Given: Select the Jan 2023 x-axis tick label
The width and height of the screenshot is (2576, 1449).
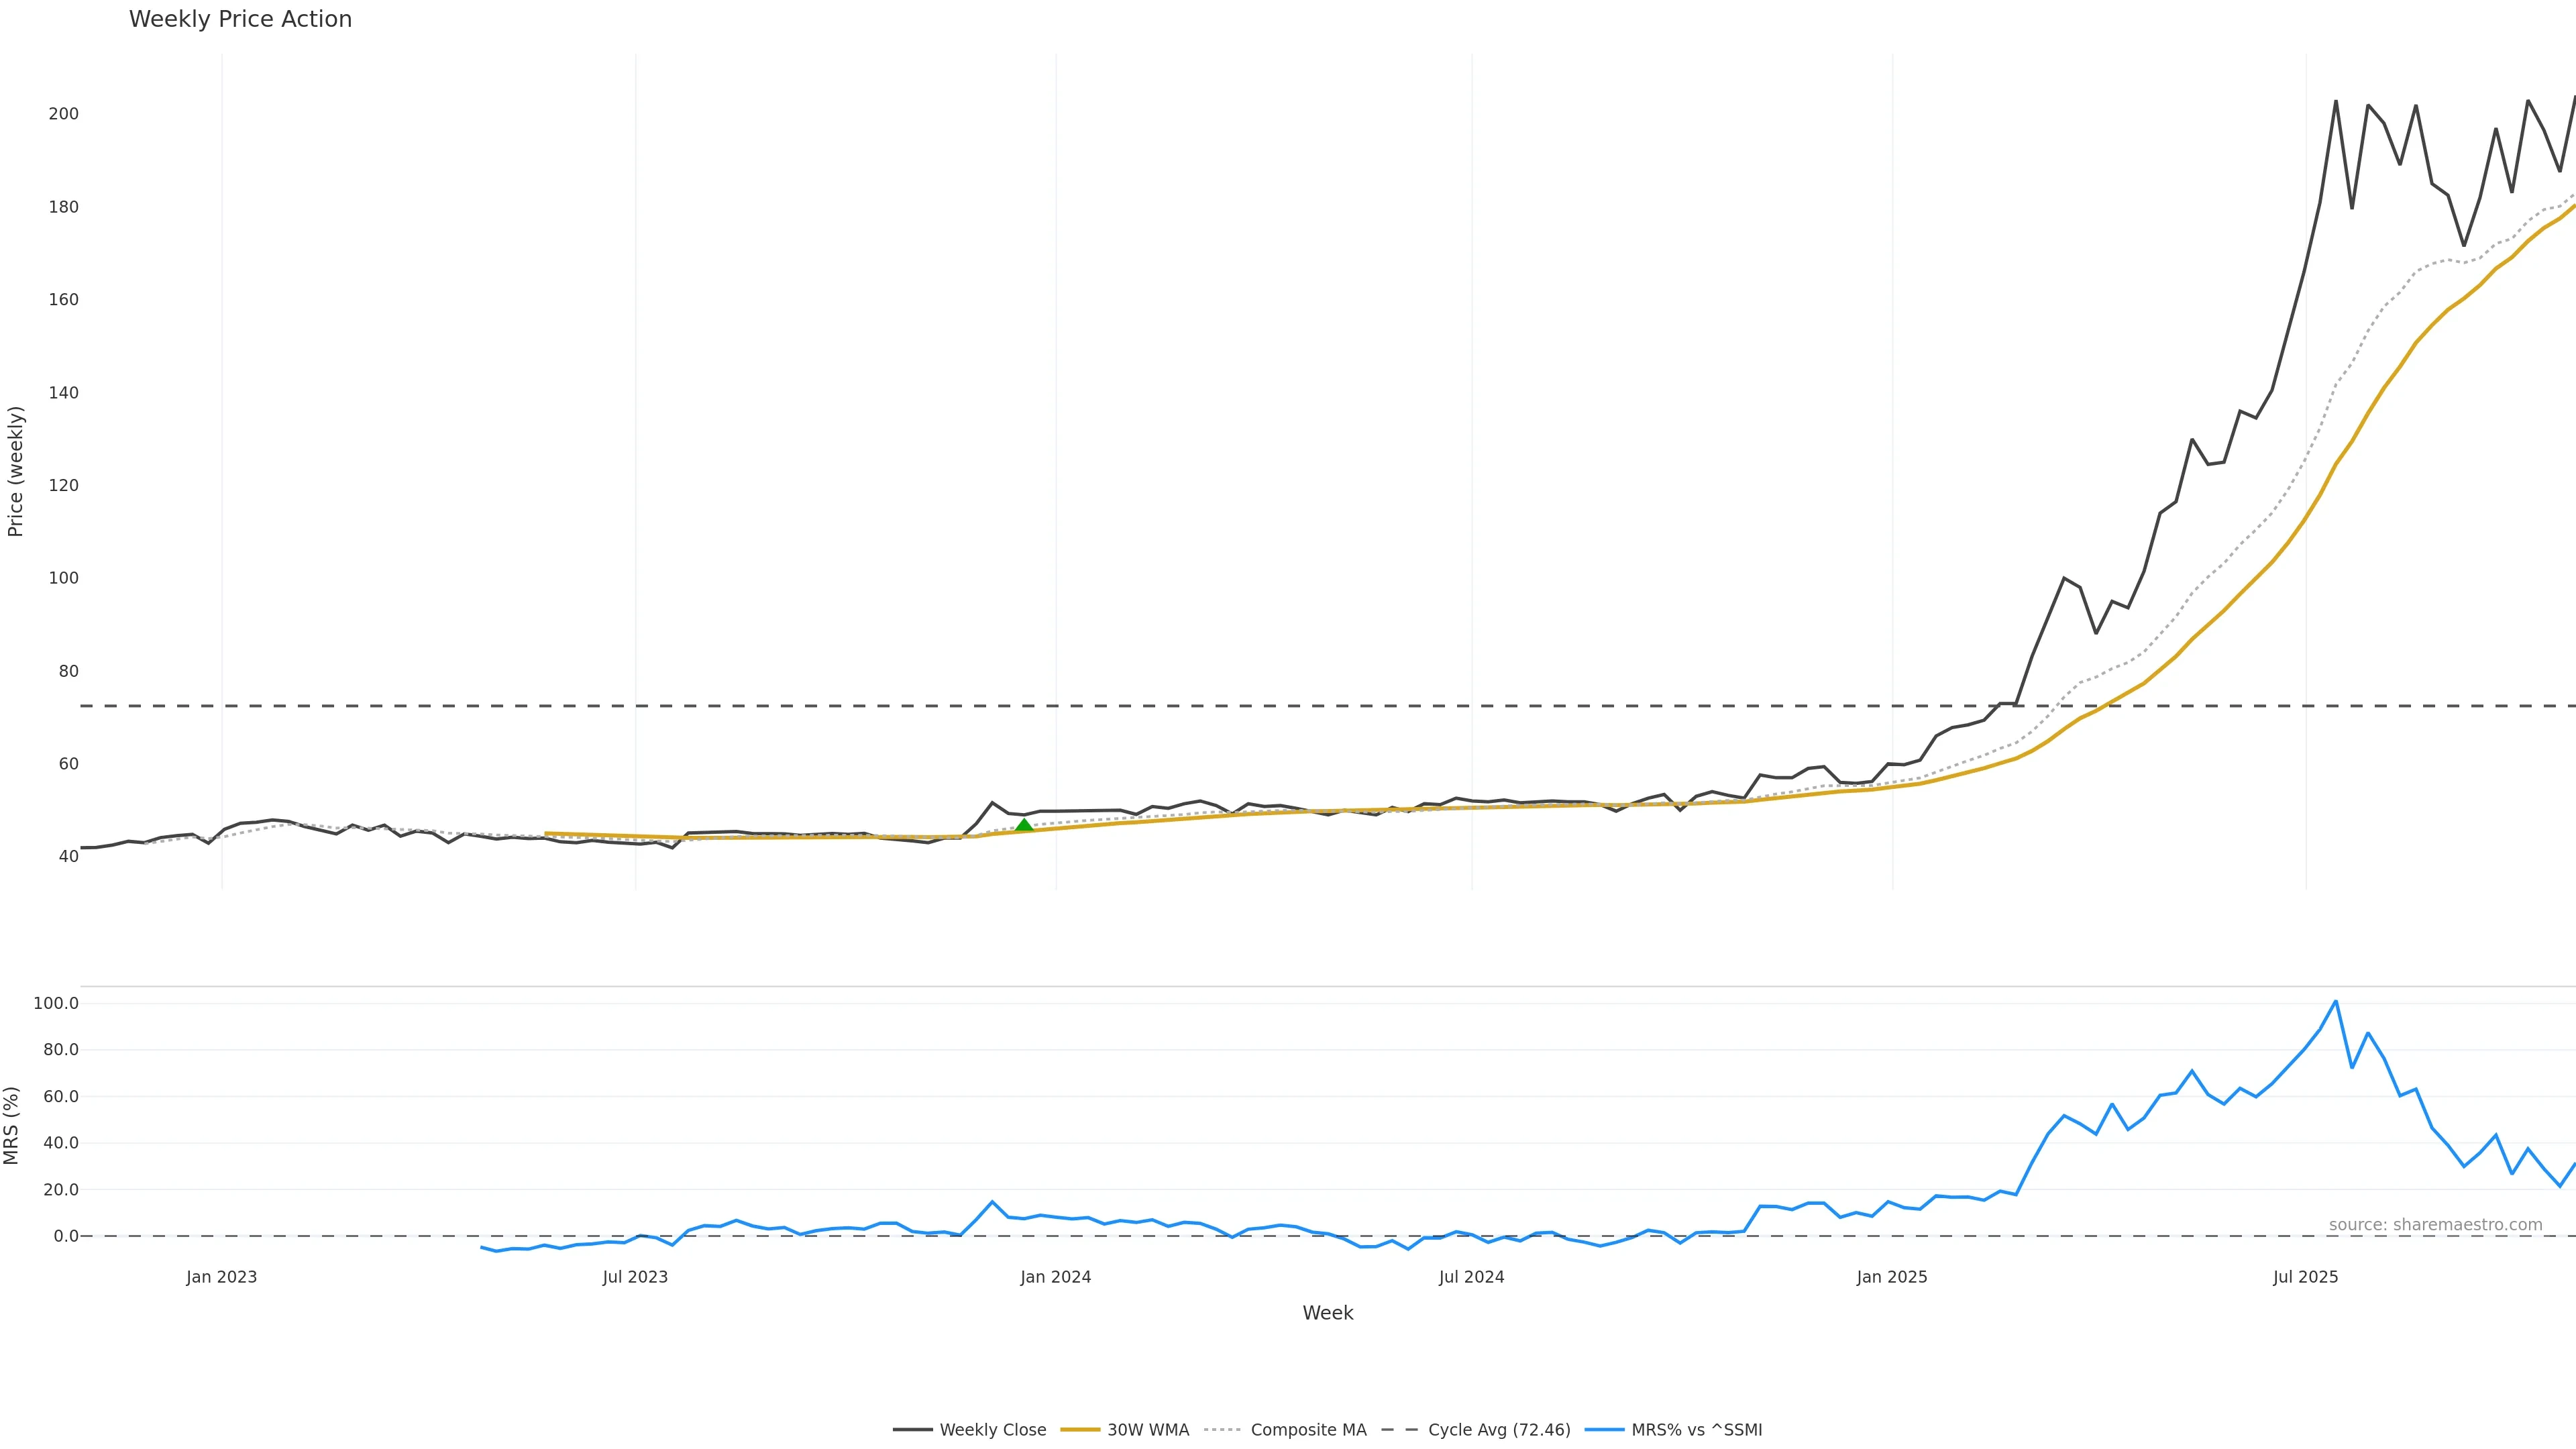Looking at the screenshot, I should [x=221, y=1277].
